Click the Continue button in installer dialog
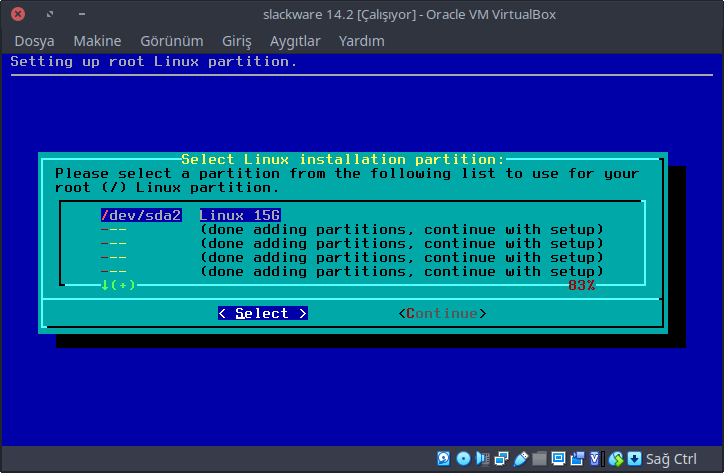 point(442,314)
